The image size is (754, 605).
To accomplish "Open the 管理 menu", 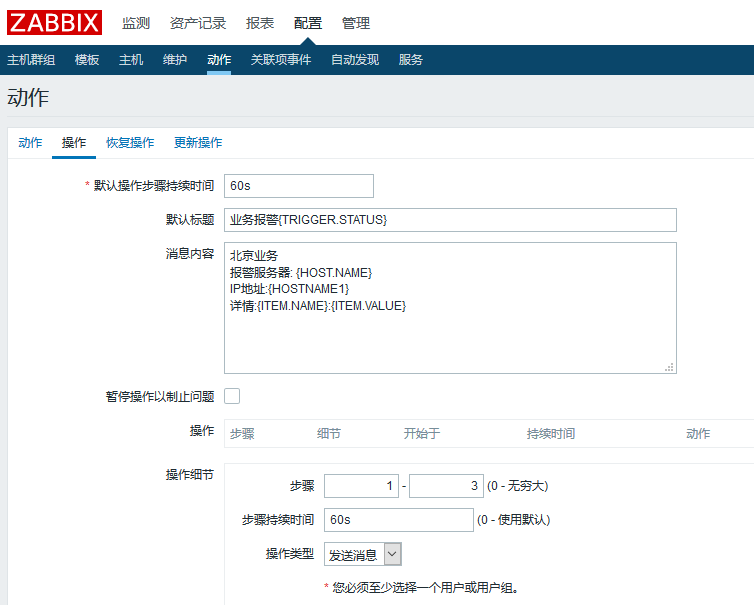I will tap(355, 23).
